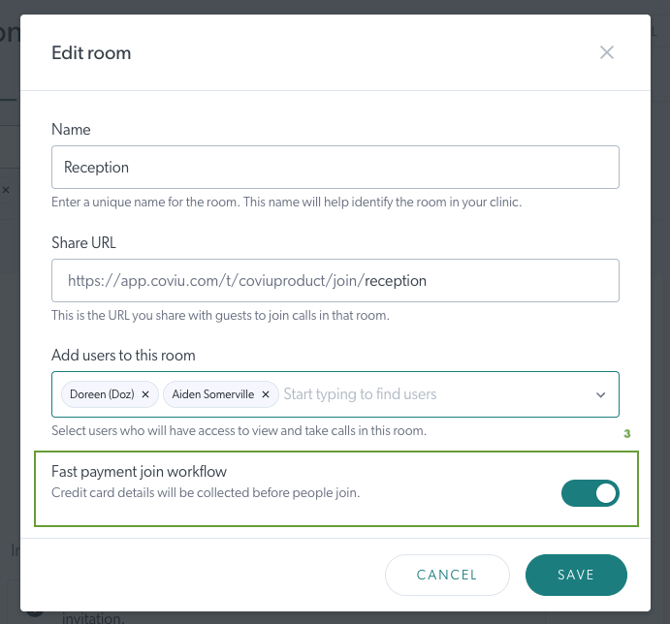The height and width of the screenshot is (624, 670).
Task: Remove Aiden Somerville from the room
Action: click(265, 395)
